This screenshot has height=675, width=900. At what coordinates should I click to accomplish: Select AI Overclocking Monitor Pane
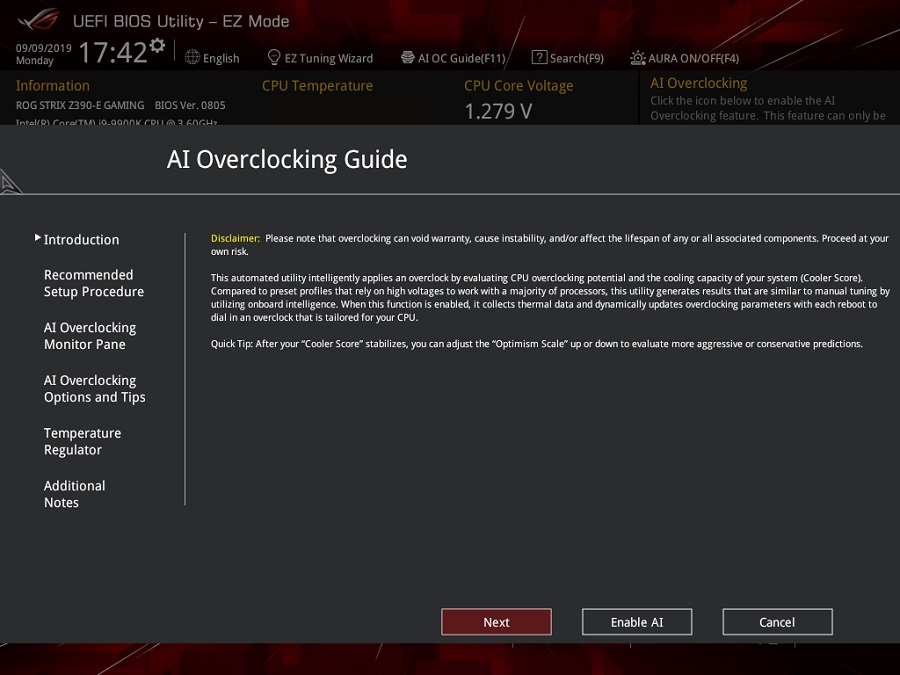[x=90, y=336]
